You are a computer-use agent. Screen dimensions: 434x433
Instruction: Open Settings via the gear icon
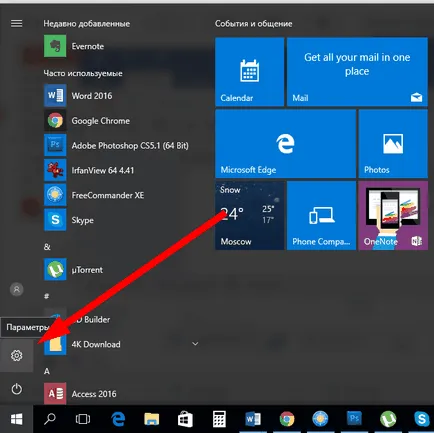coord(17,355)
